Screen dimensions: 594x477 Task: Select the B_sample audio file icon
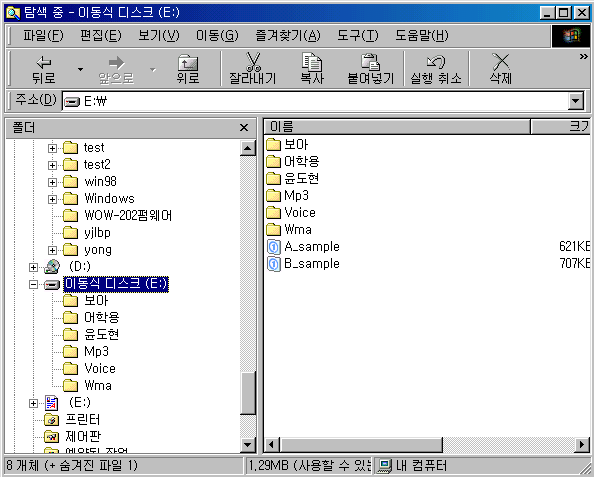click(274, 264)
